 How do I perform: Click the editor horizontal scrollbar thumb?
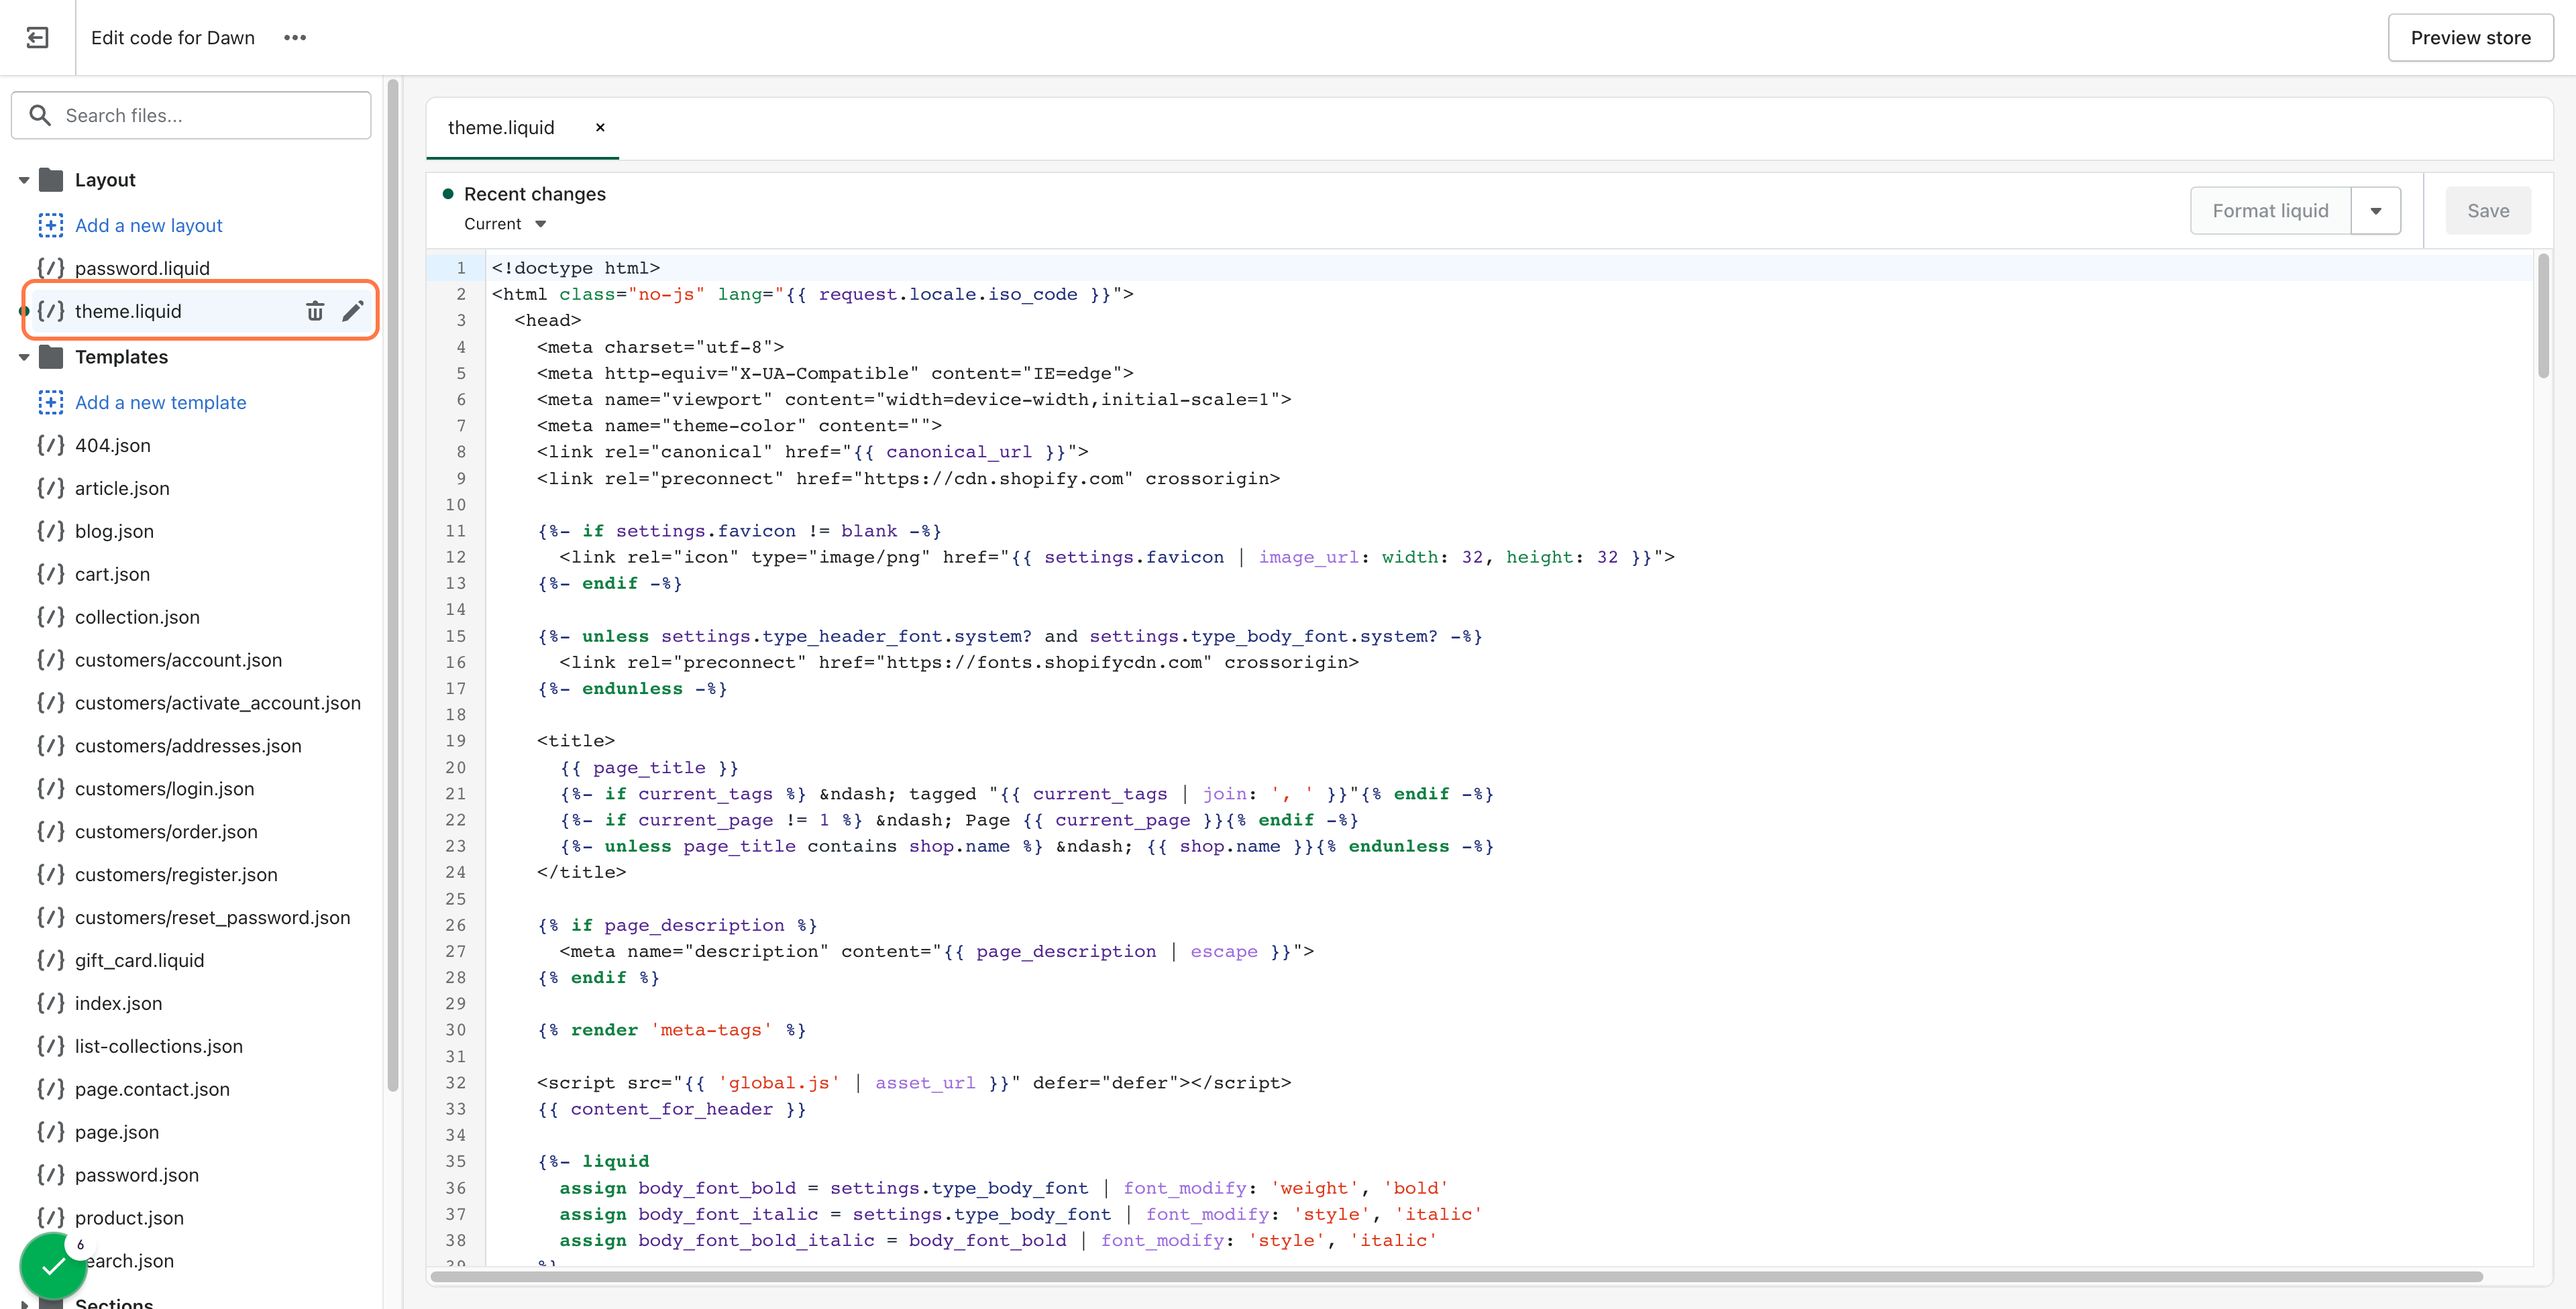pyautogui.click(x=1457, y=1276)
